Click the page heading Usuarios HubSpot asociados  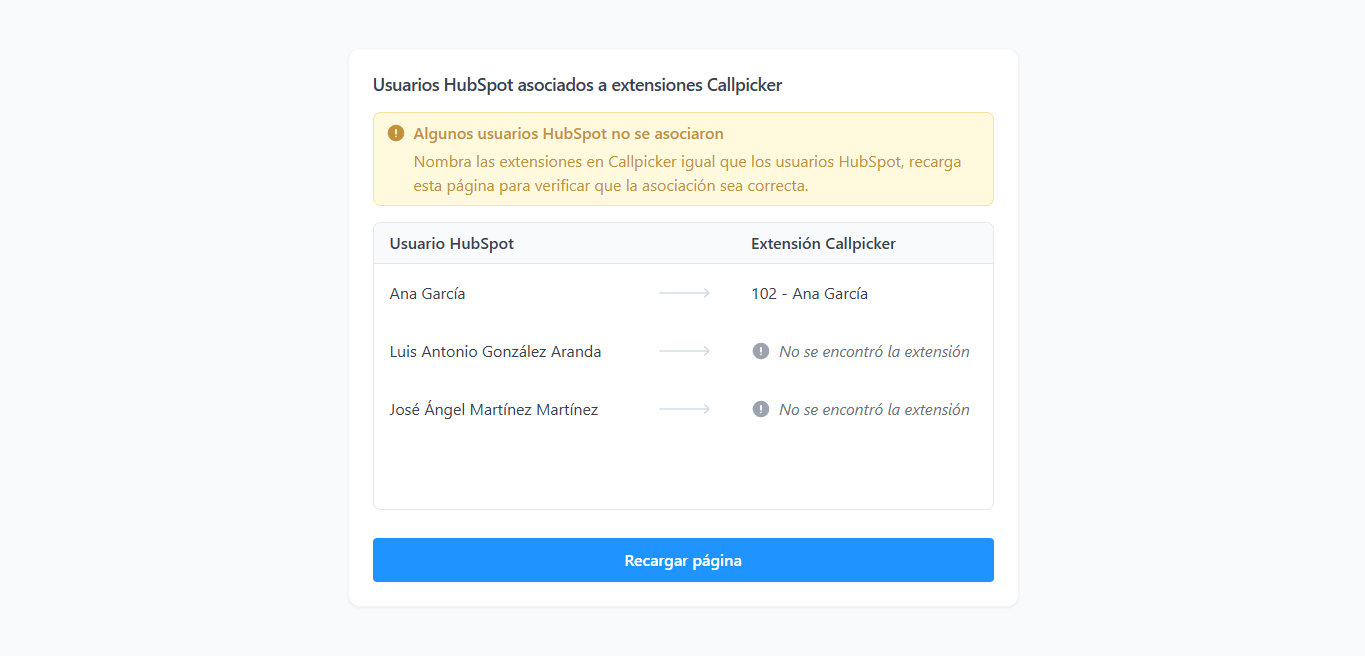click(x=577, y=85)
